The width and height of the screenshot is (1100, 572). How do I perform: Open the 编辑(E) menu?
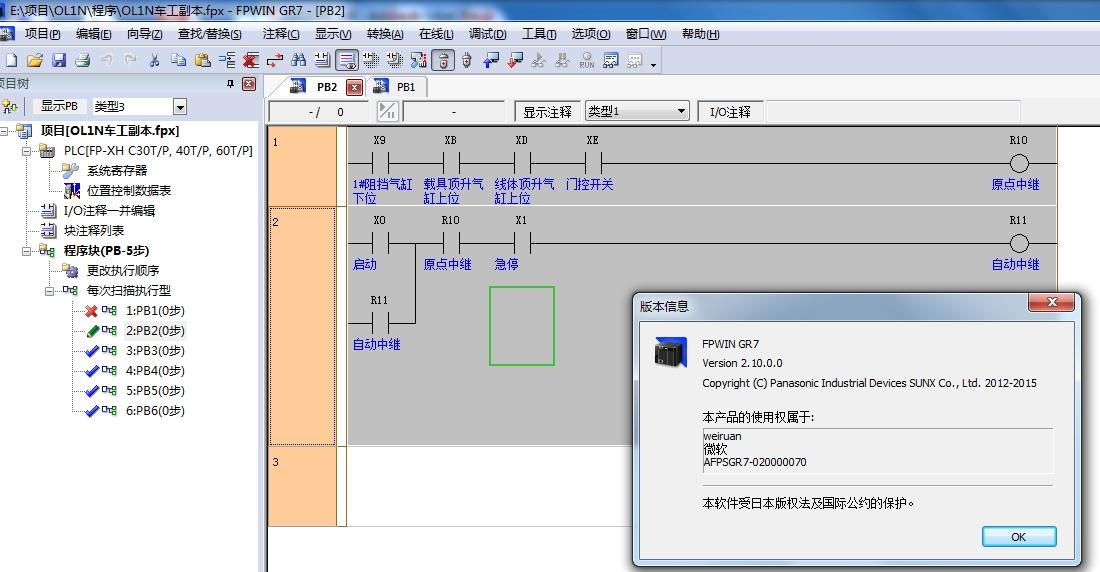tap(93, 34)
